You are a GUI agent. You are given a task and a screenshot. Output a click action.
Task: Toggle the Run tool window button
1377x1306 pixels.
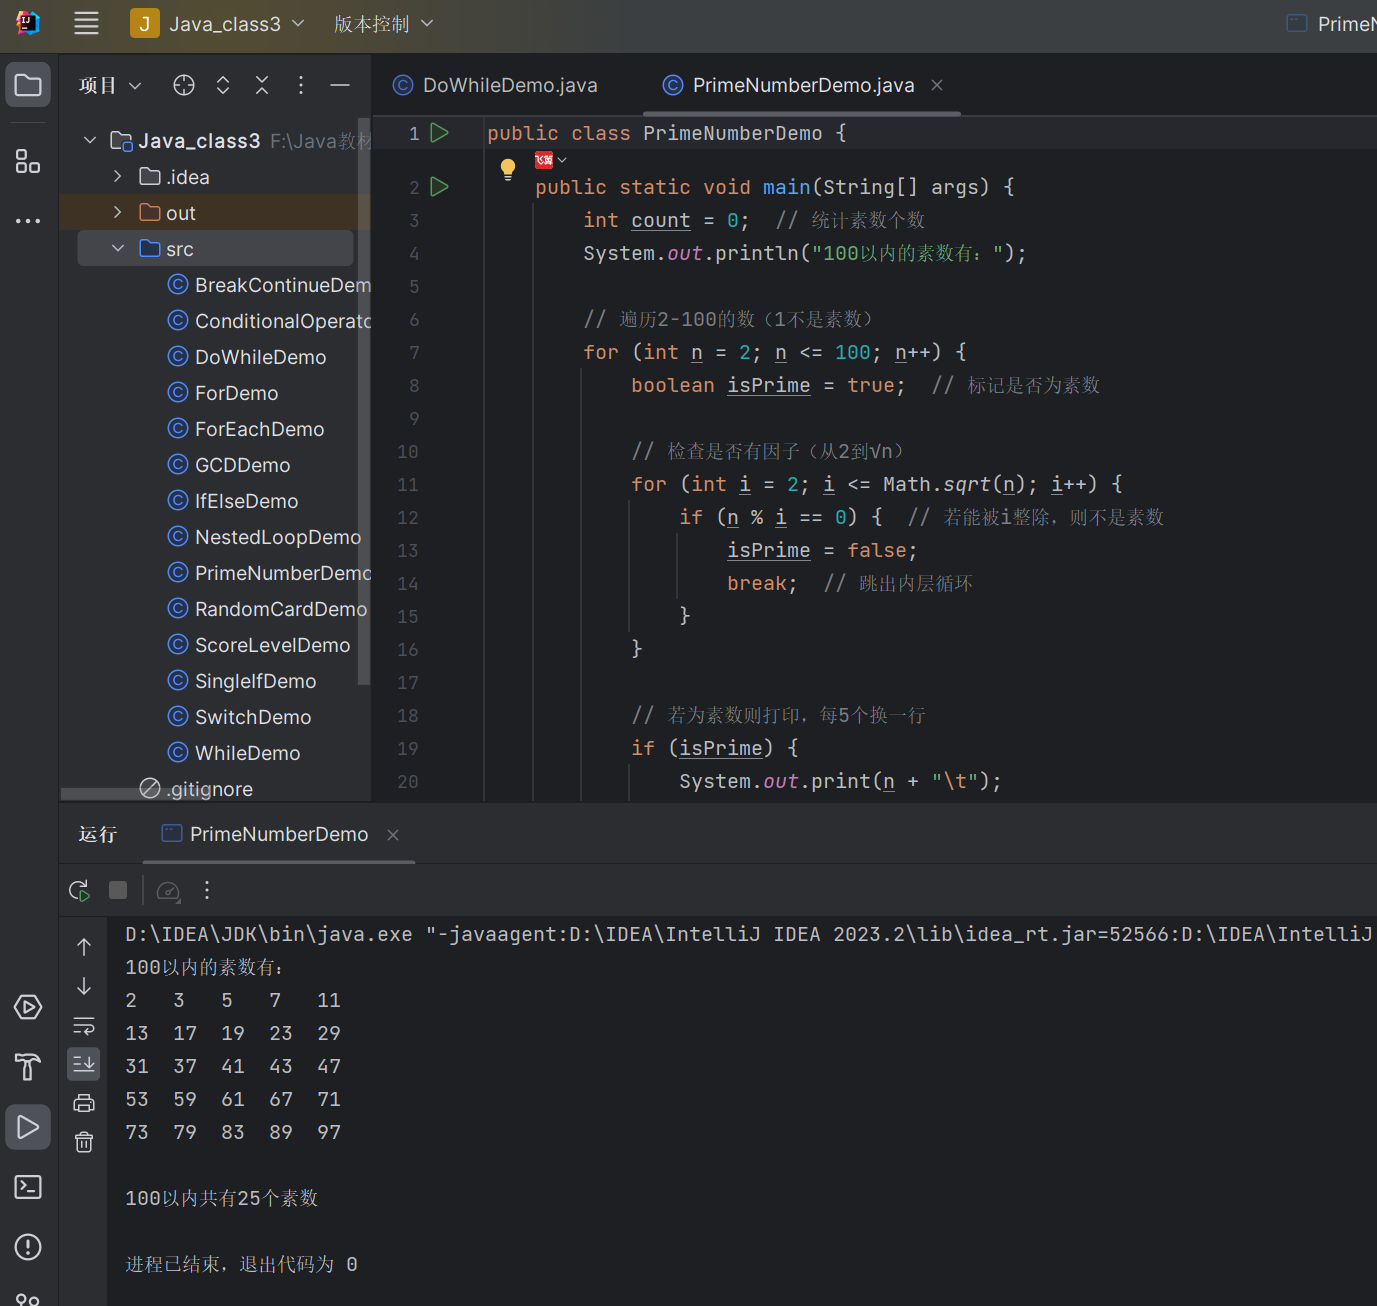(28, 1127)
